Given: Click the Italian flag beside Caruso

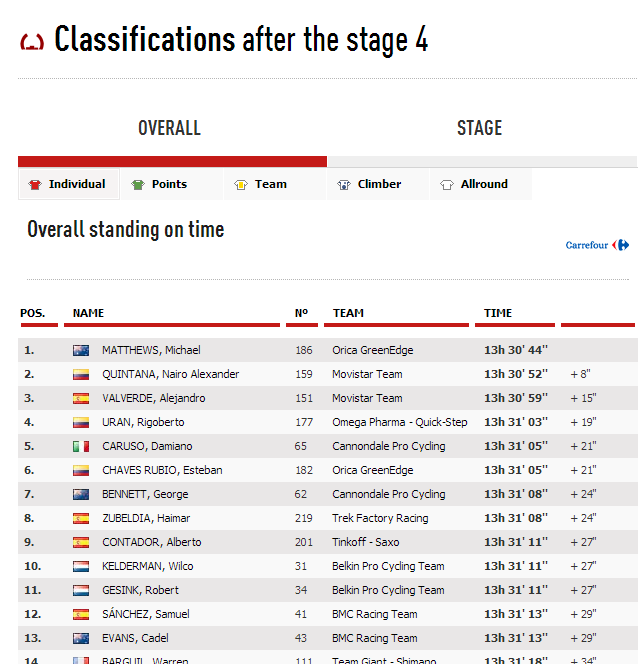Looking at the screenshot, I should [x=81, y=447].
